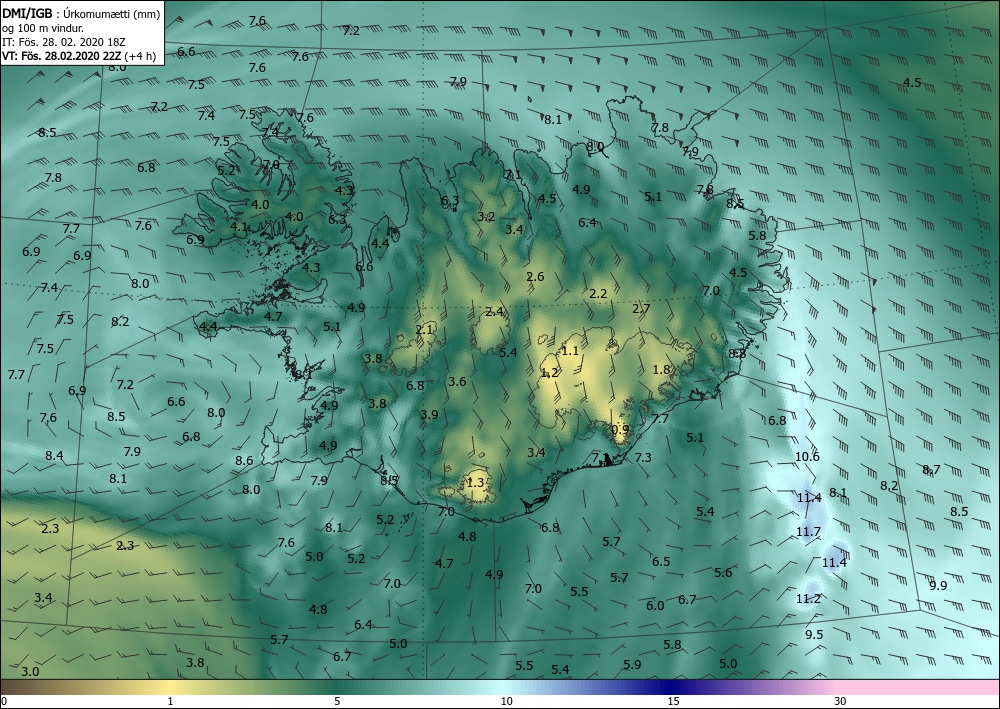Viewport: 1000px width, 709px height.
Task: Click the 'VT: Fös. 28.02.2020 22Z (+4 h)' line
Action: 79,55
